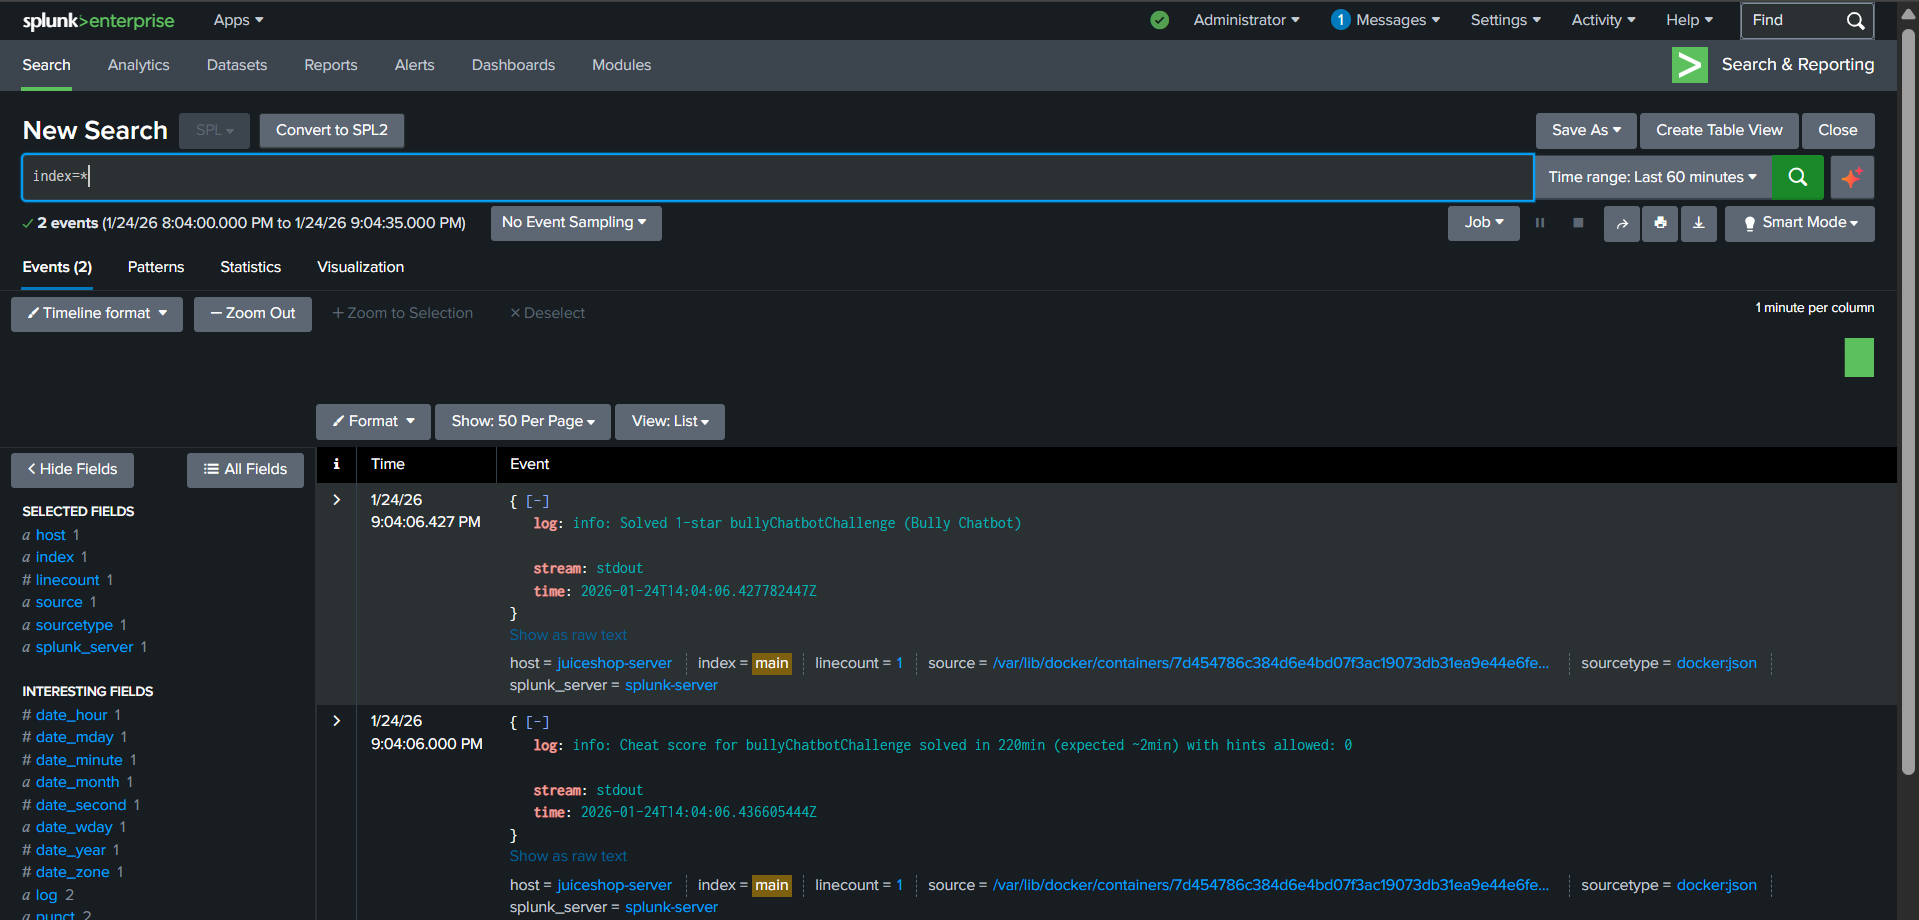Stop the search job
Screen dimensions: 1919x920
[1578, 223]
